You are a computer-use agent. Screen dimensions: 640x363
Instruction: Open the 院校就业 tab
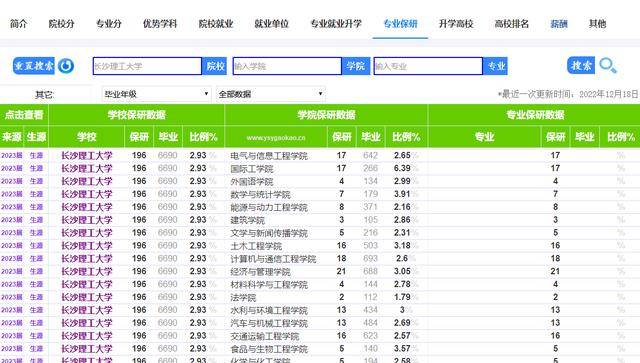216,24
